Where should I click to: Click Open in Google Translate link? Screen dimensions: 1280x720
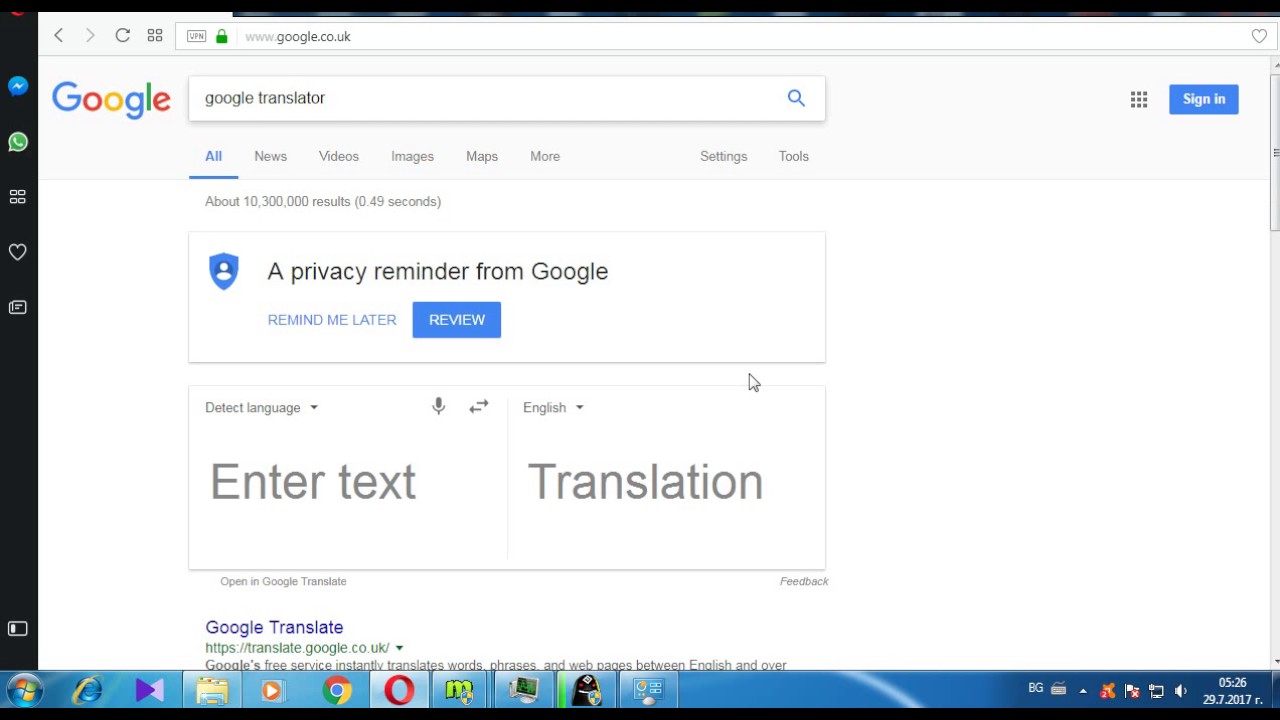click(x=283, y=581)
